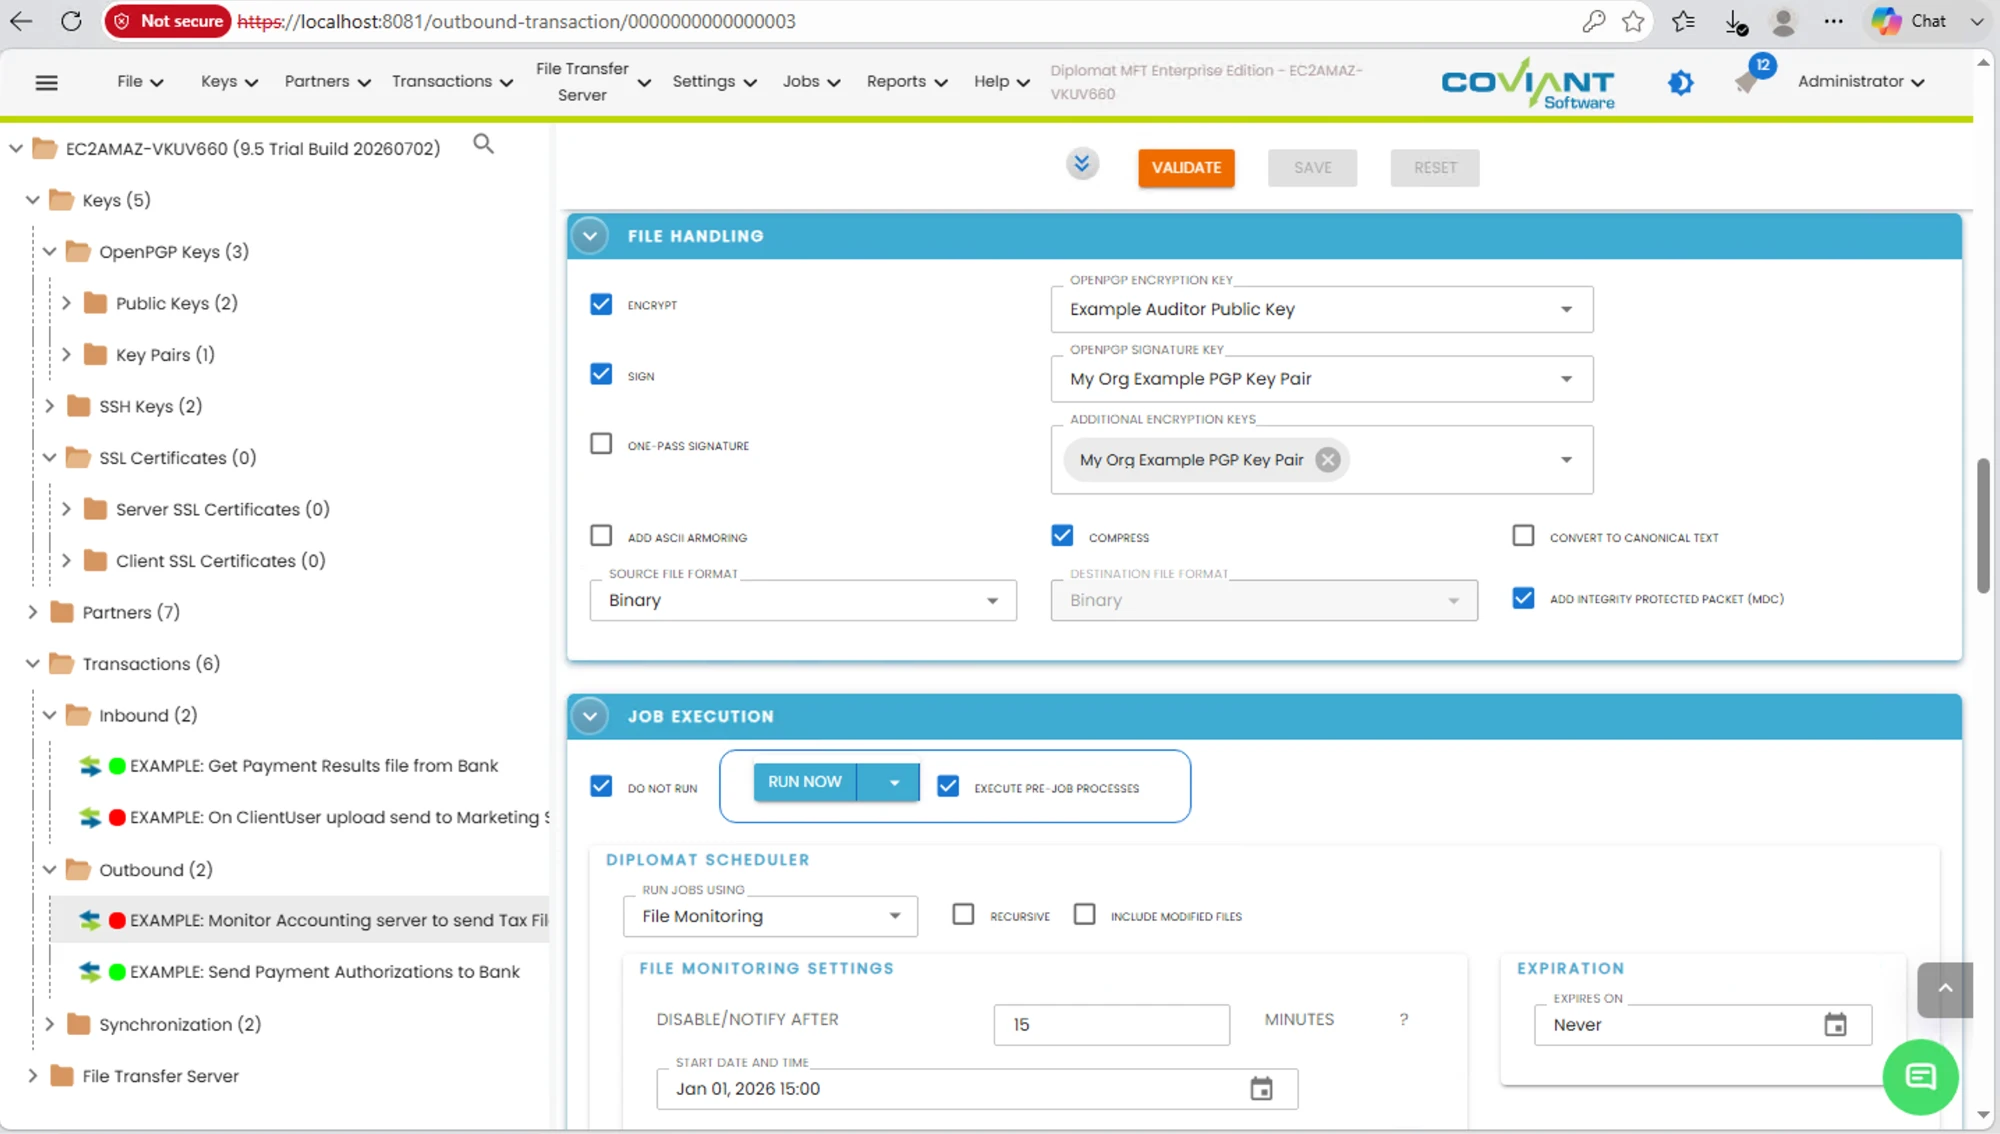Screen dimensions: 2000x1134
Task: Open the Transactions menu
Action: (x=452, y=82)
